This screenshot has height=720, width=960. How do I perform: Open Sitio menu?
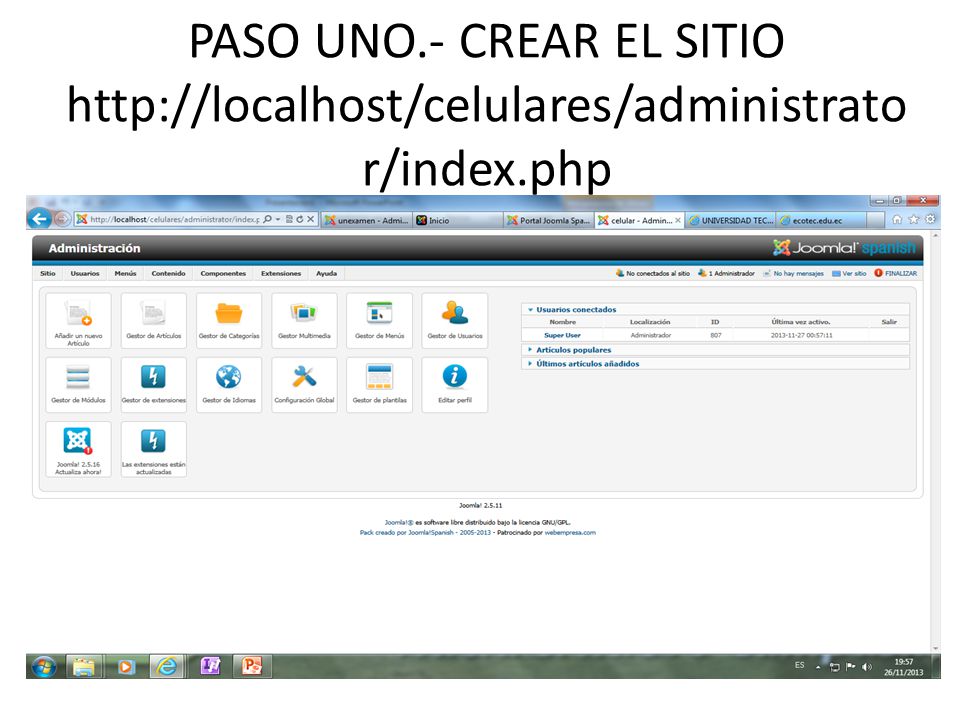(48, 274)
